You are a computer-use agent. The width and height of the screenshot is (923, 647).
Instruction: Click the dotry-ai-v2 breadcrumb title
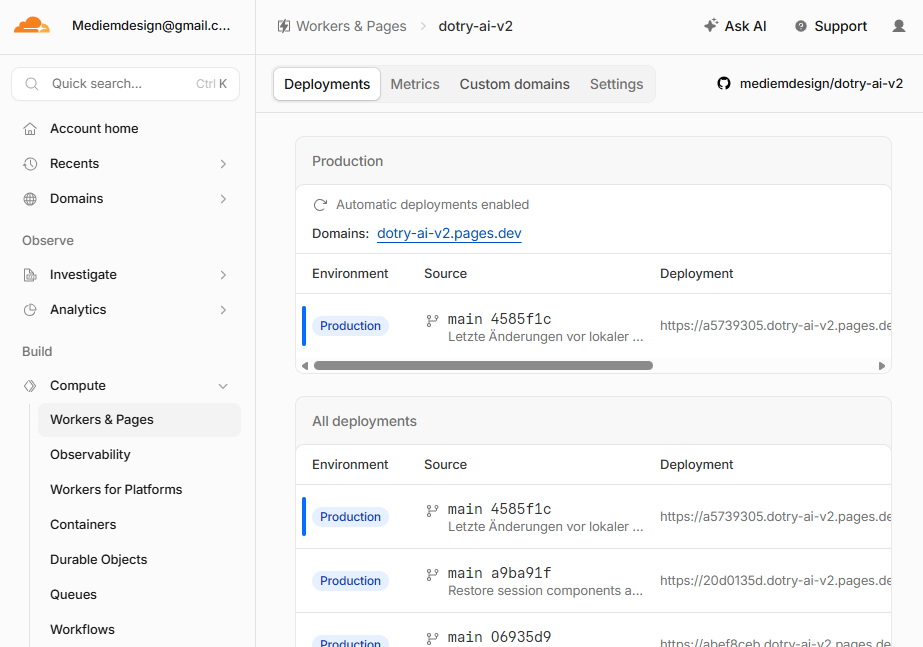476,26
